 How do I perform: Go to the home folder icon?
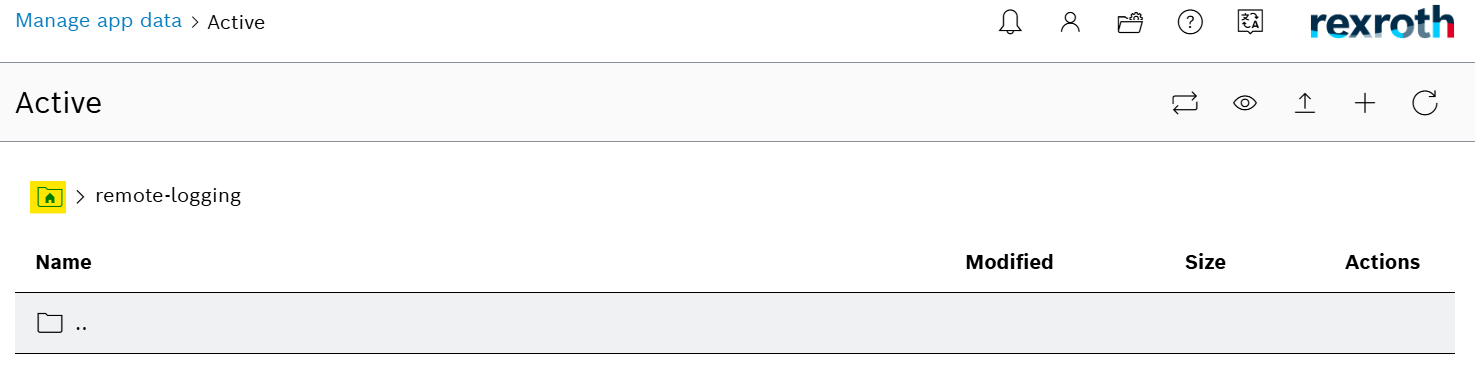[49, 198]
